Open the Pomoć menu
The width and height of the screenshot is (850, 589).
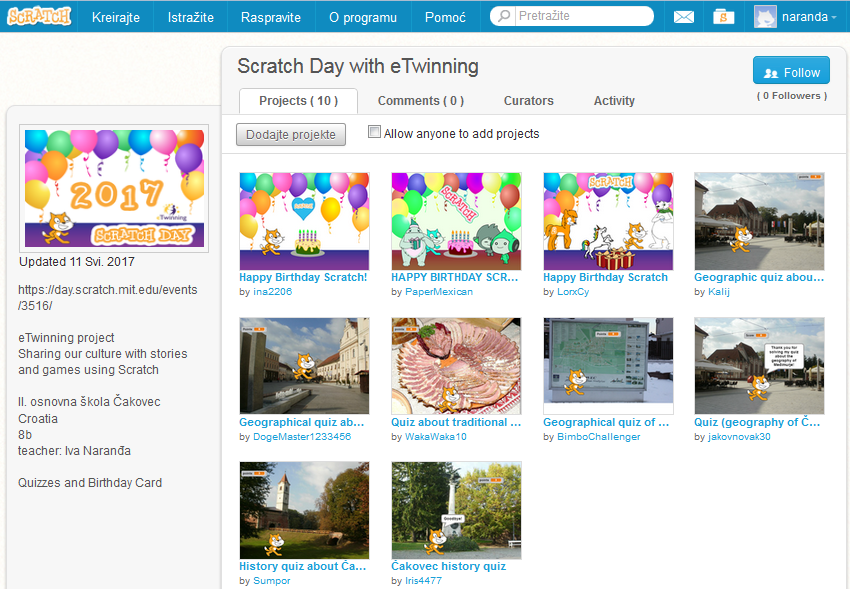coord(445,17)
